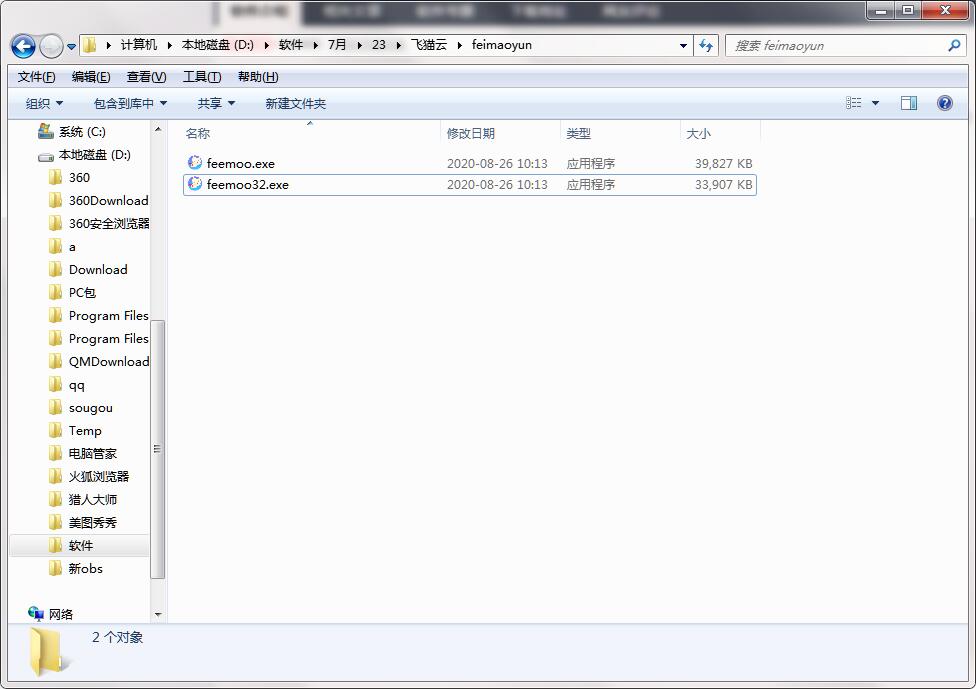This screenshot has height=689, width=976.
Task: Open 360Download folder in sidebar
Action: point(108,200)
